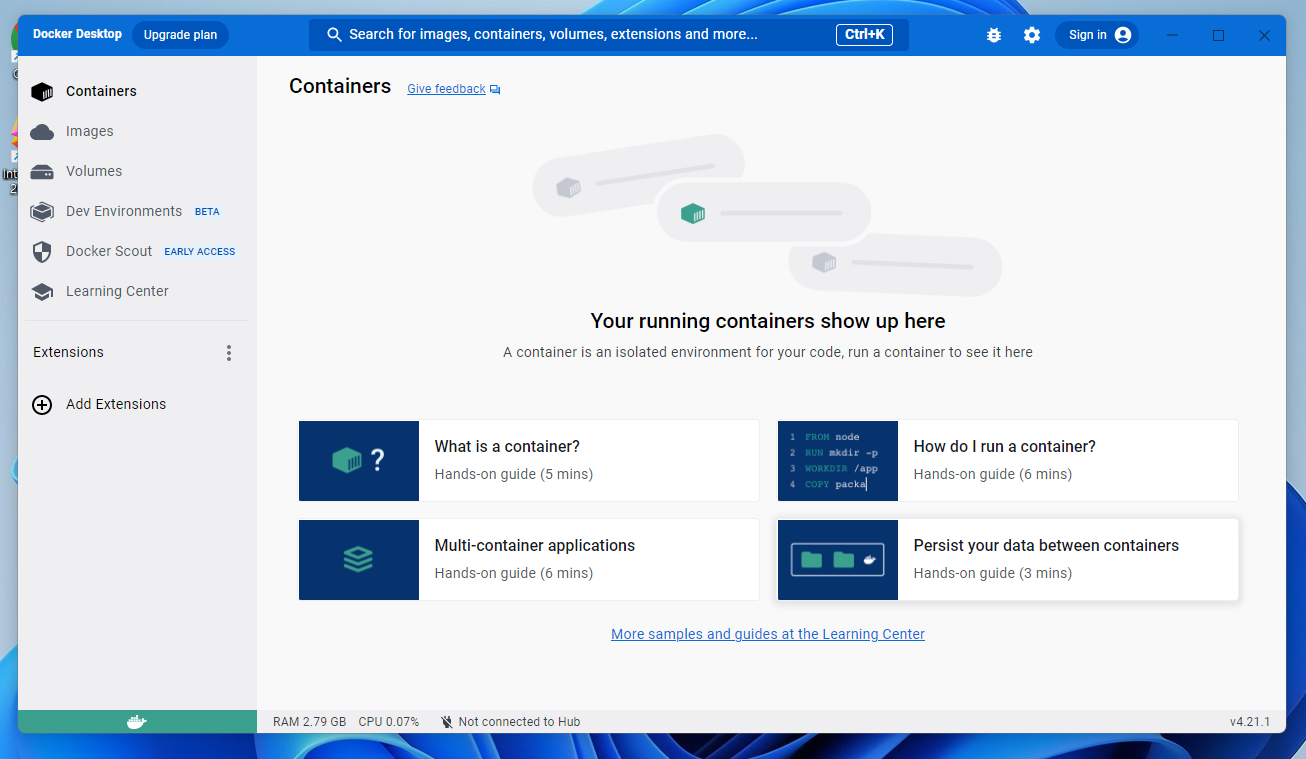Open the Multi-container applications stack thumbnail

pyautogui.click(x=359, y=560)
